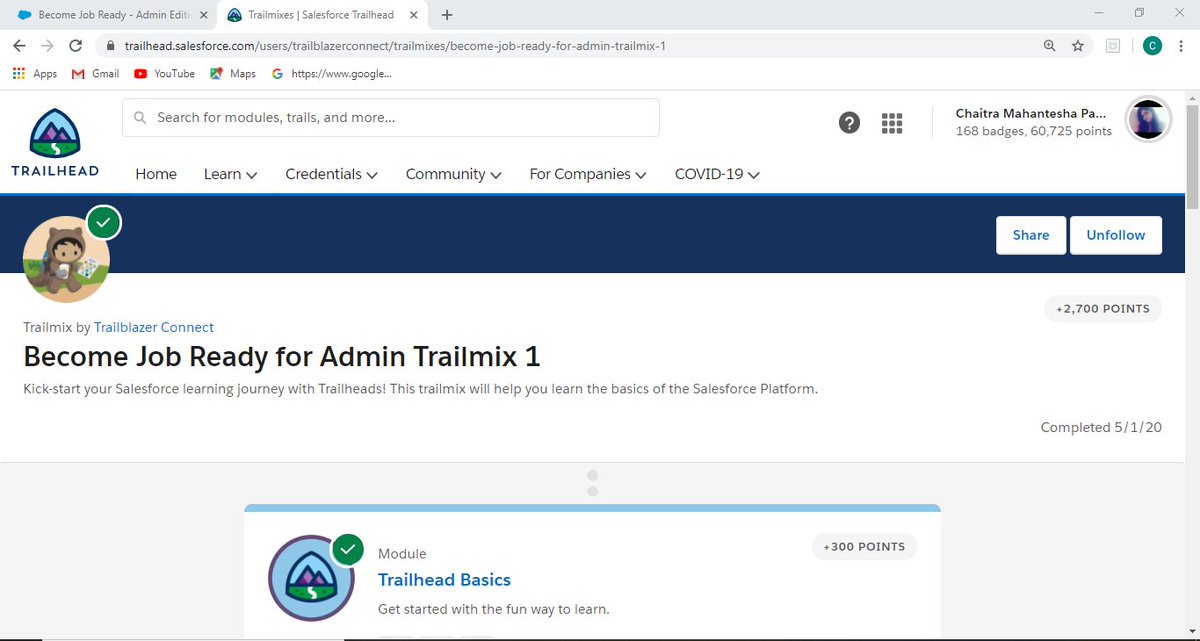1200x641 pixels.
Task: Click the Trailhead logo
Action: [x=55, y=142]
